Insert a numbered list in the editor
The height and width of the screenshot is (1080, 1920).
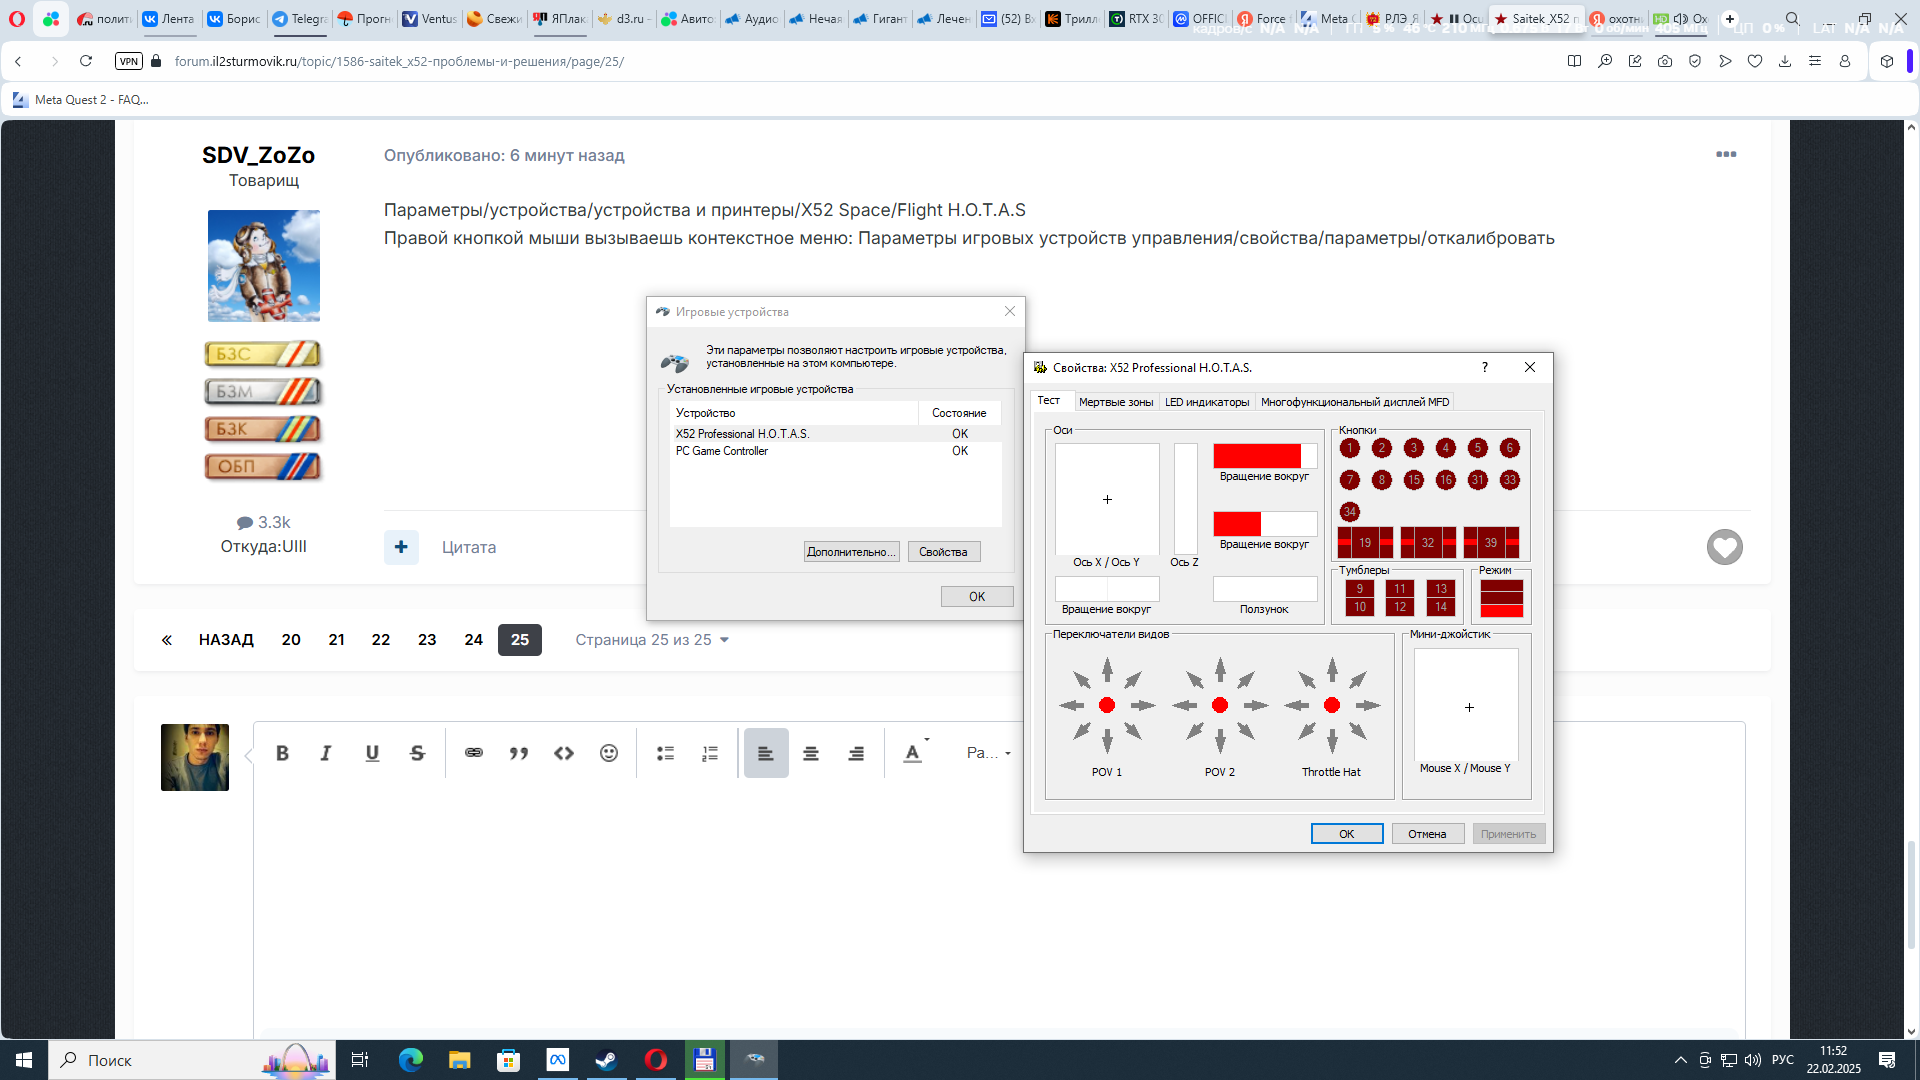coord(710,753)
